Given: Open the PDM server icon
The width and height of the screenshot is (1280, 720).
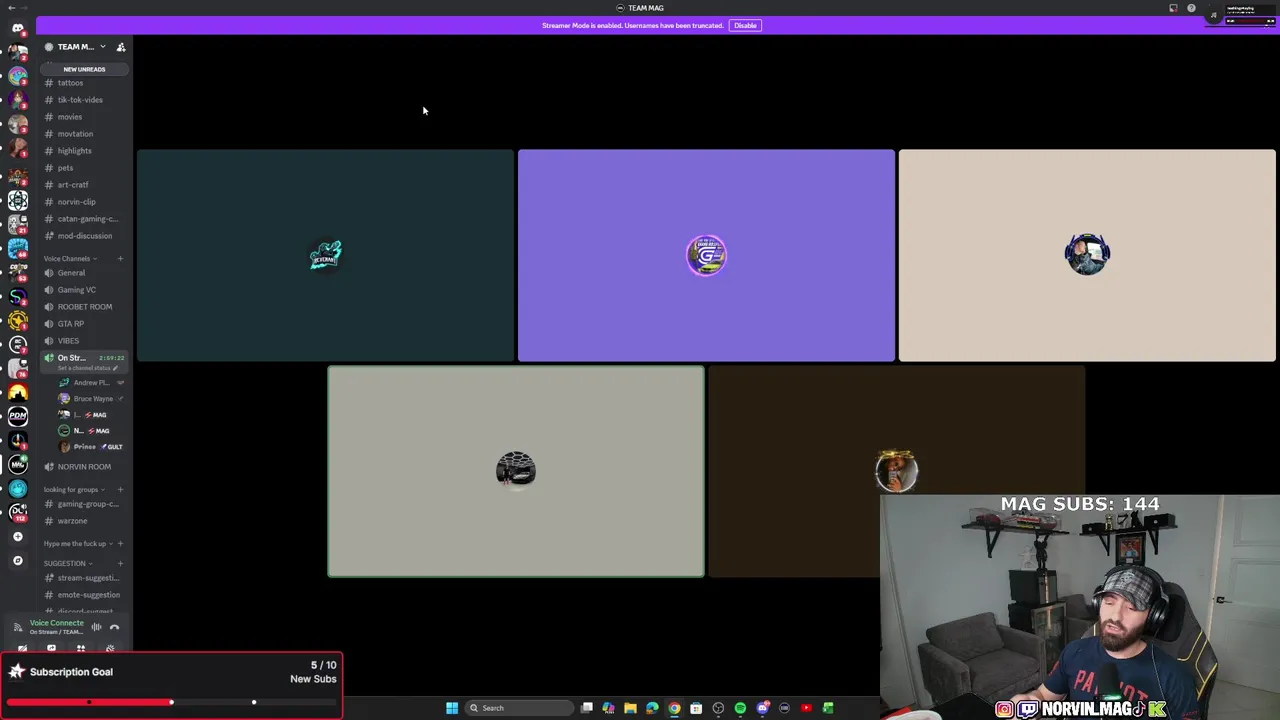Looking at the screenshot, I should [x=17, y=416].
